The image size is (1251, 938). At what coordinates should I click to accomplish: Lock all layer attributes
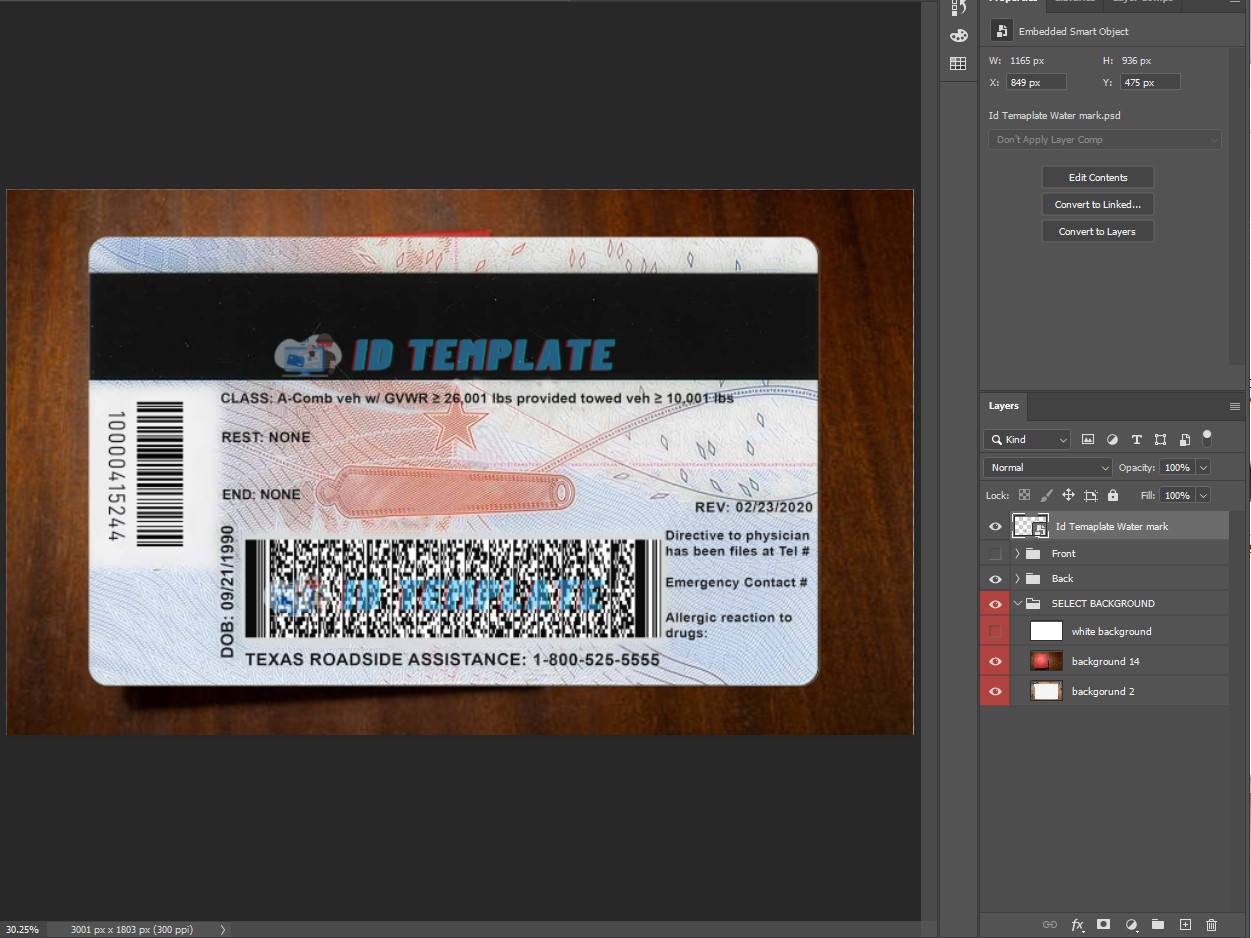[1113, 495]
